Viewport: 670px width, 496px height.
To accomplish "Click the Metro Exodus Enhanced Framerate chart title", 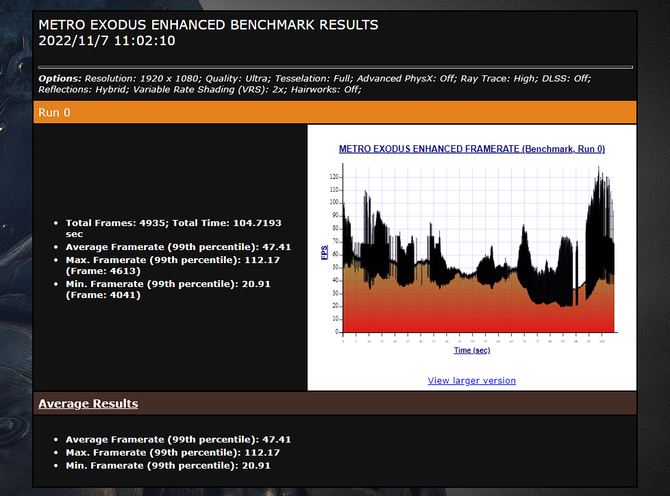I will point(472,149).
